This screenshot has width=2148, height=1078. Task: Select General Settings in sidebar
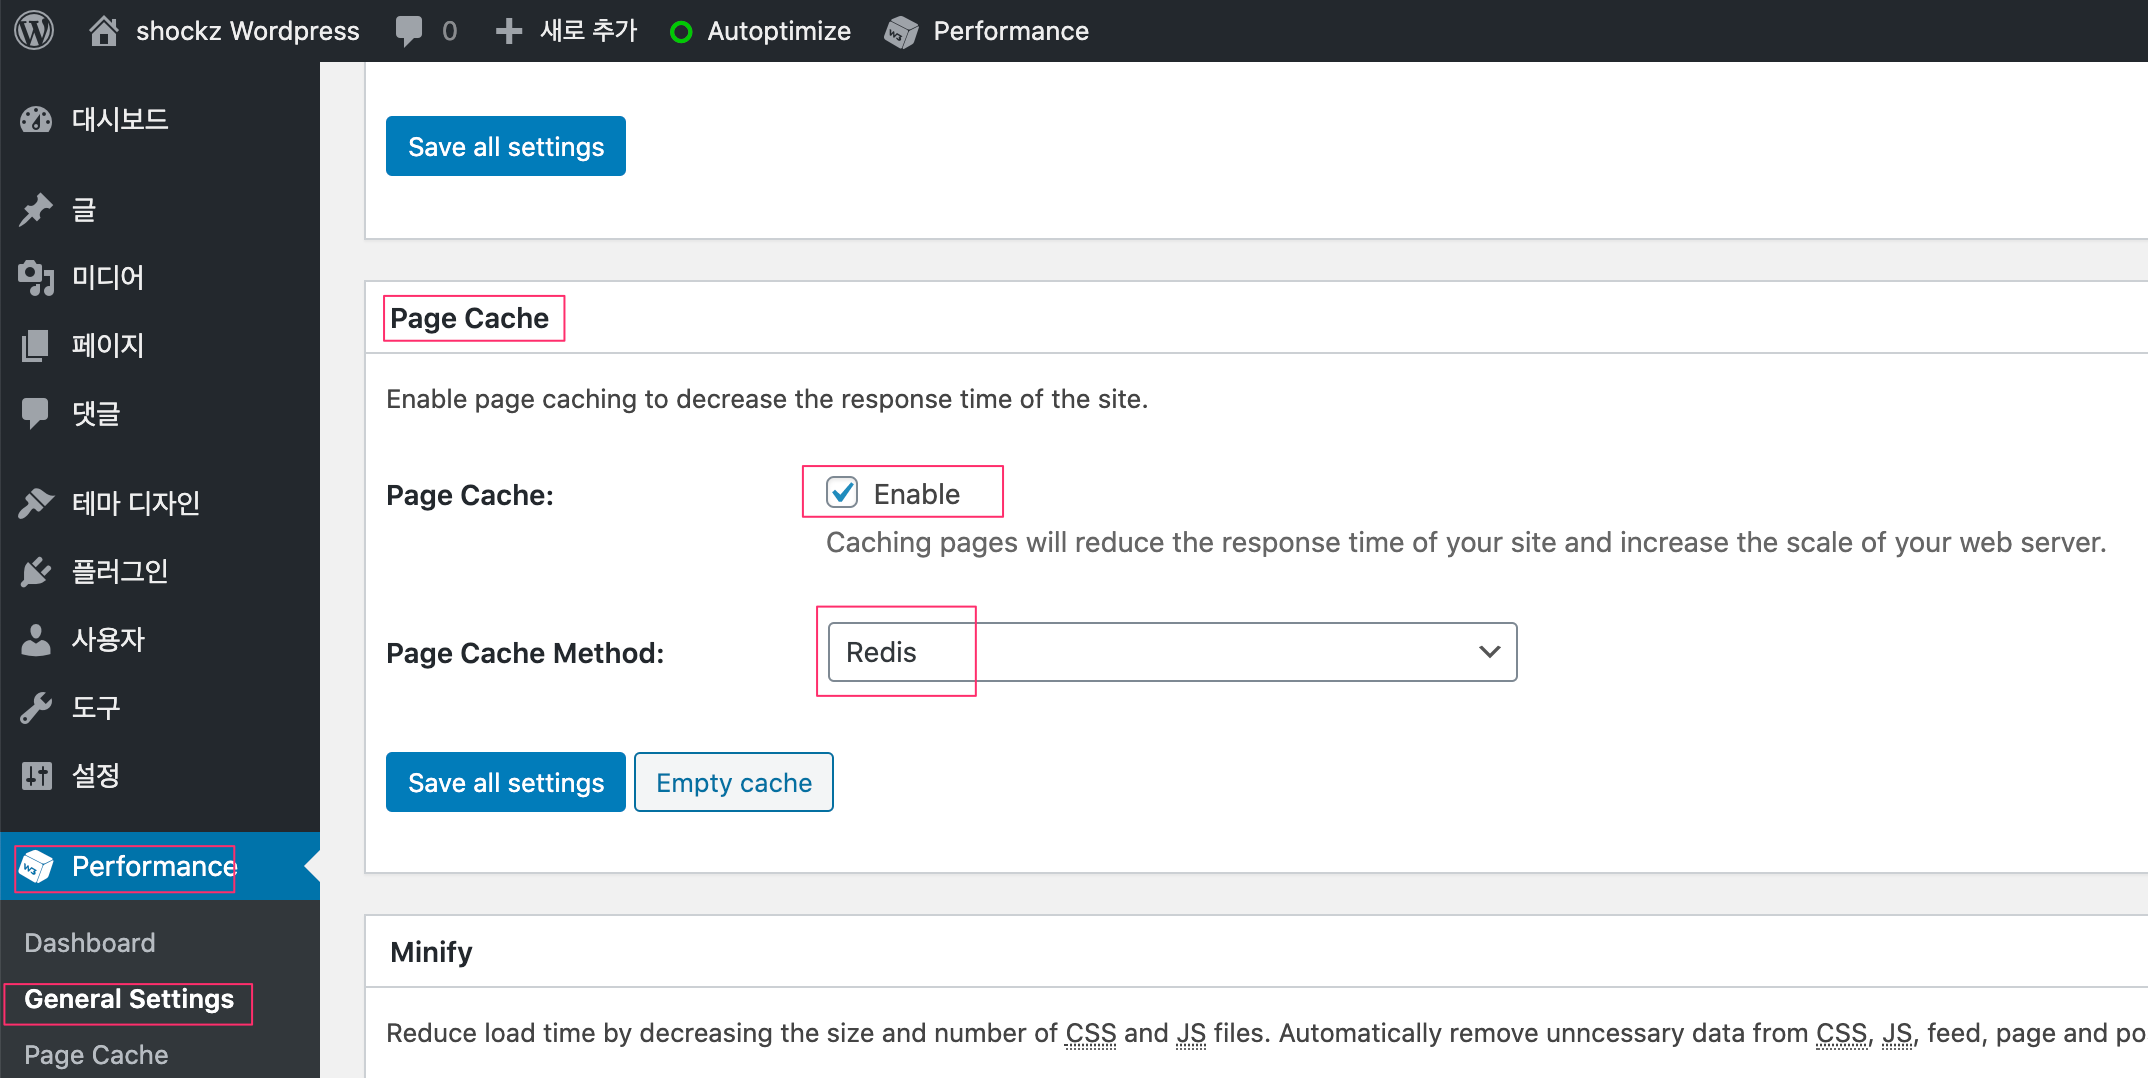(129, 999)
